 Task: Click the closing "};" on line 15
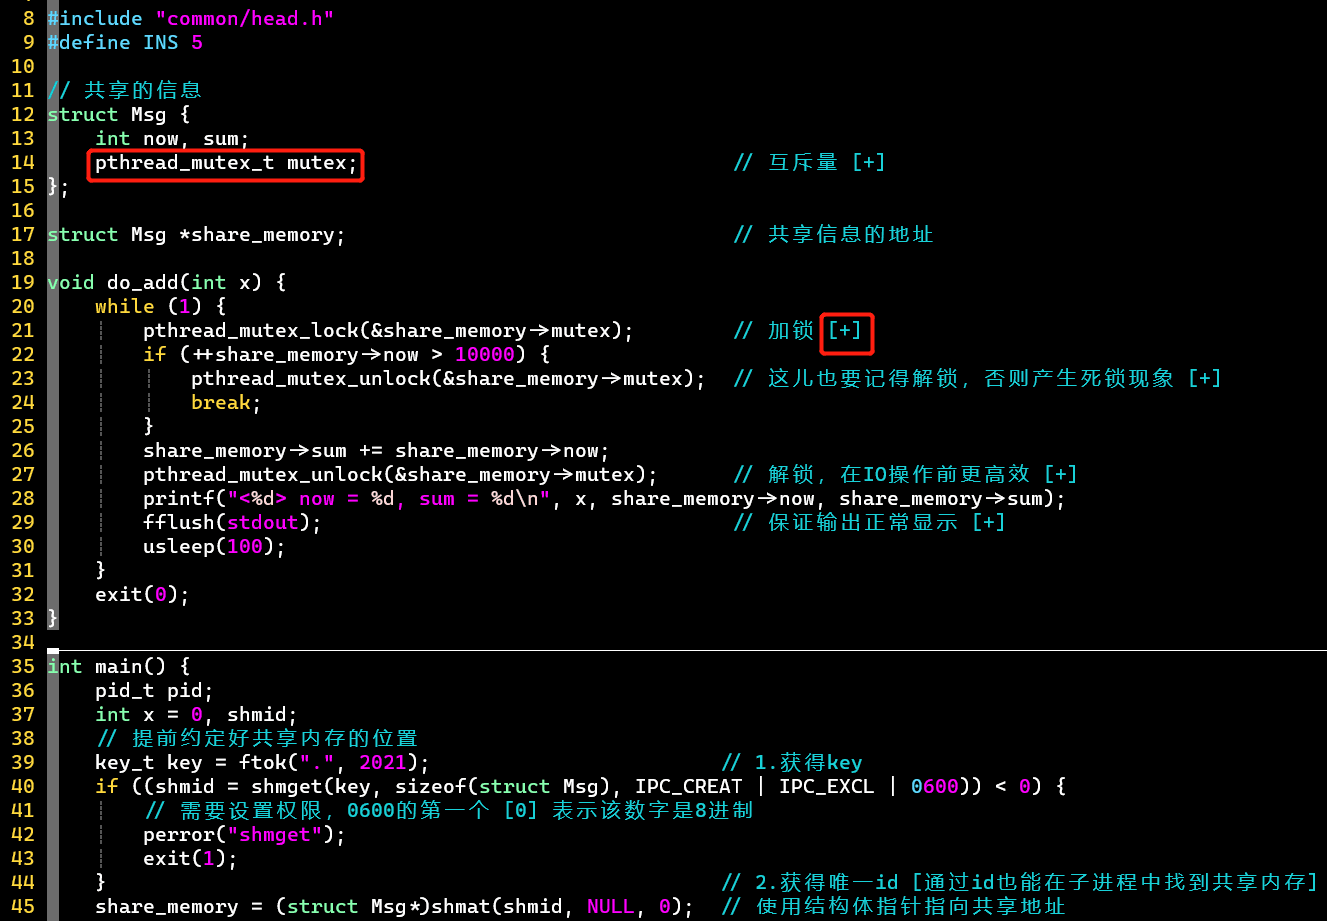58,186
